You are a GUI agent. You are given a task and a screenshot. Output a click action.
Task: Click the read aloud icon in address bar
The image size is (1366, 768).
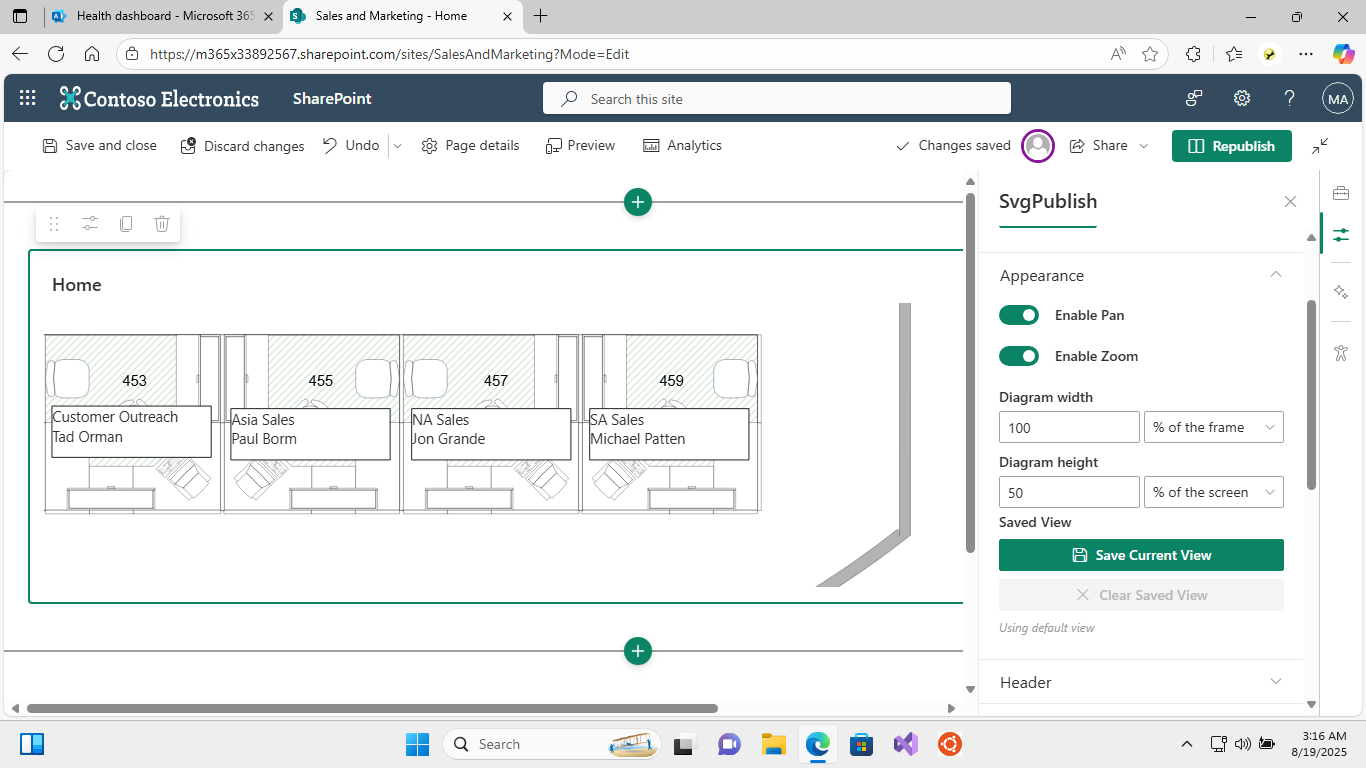[1118, 54]
